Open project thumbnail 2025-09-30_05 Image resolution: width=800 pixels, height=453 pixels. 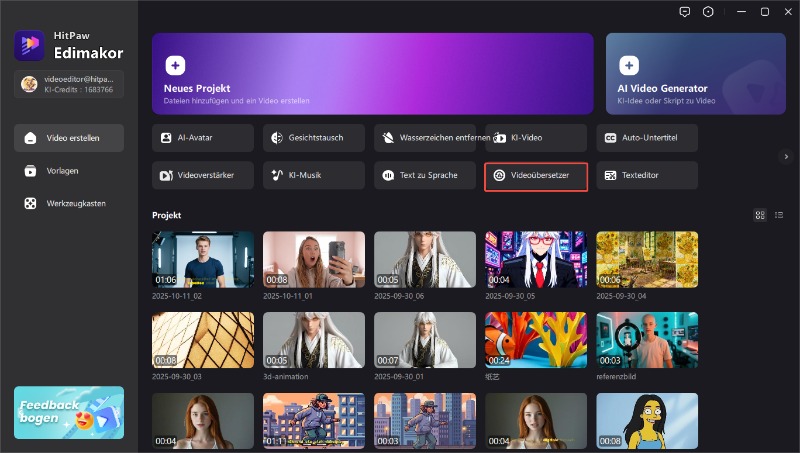(x=536, y=260)
